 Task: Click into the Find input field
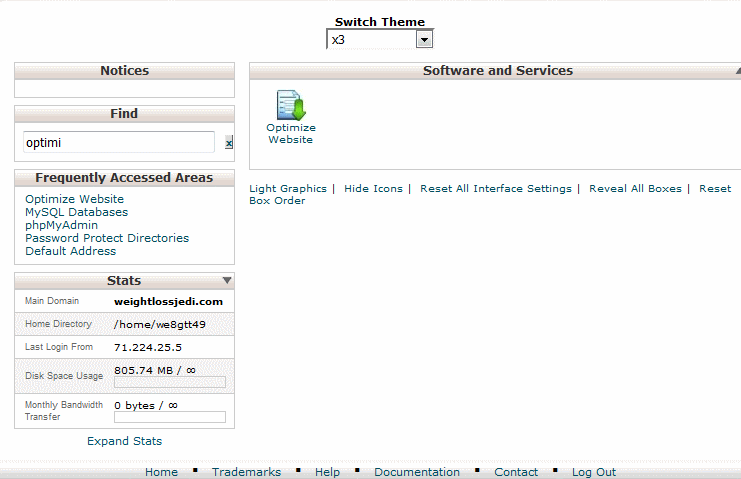(x=119, y=142)
